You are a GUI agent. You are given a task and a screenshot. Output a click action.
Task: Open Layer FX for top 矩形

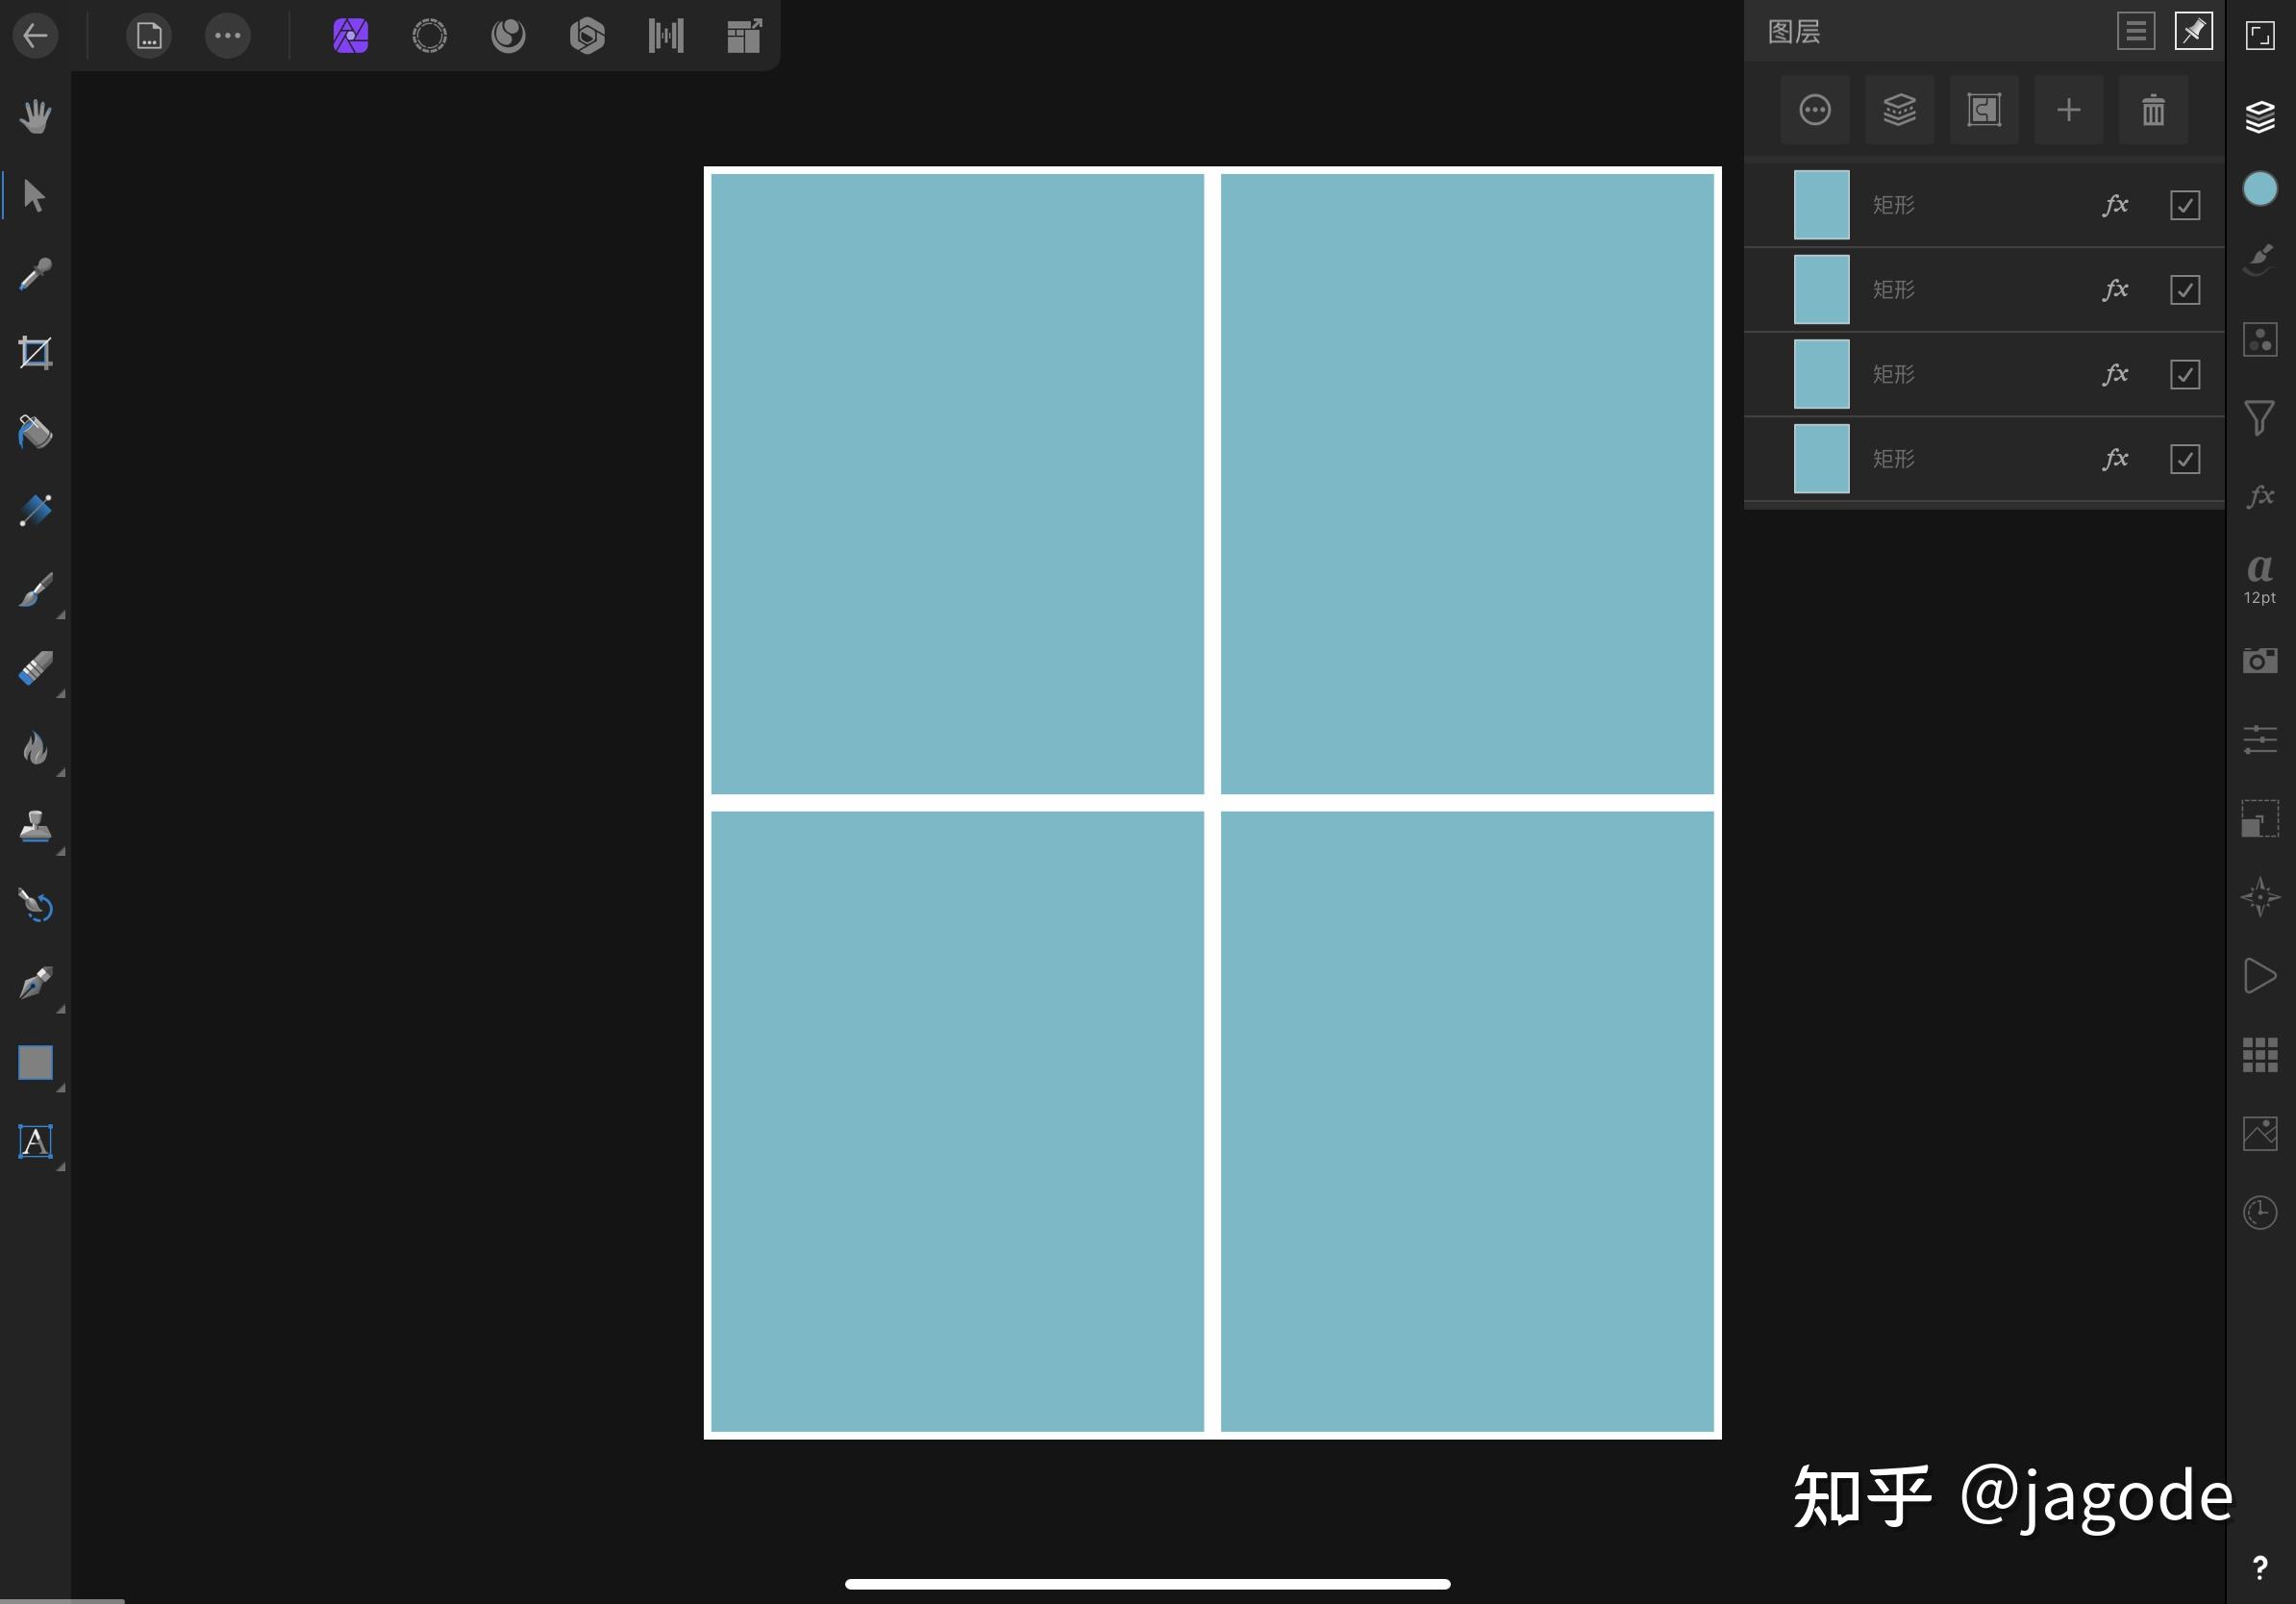tap(2112, 204)
